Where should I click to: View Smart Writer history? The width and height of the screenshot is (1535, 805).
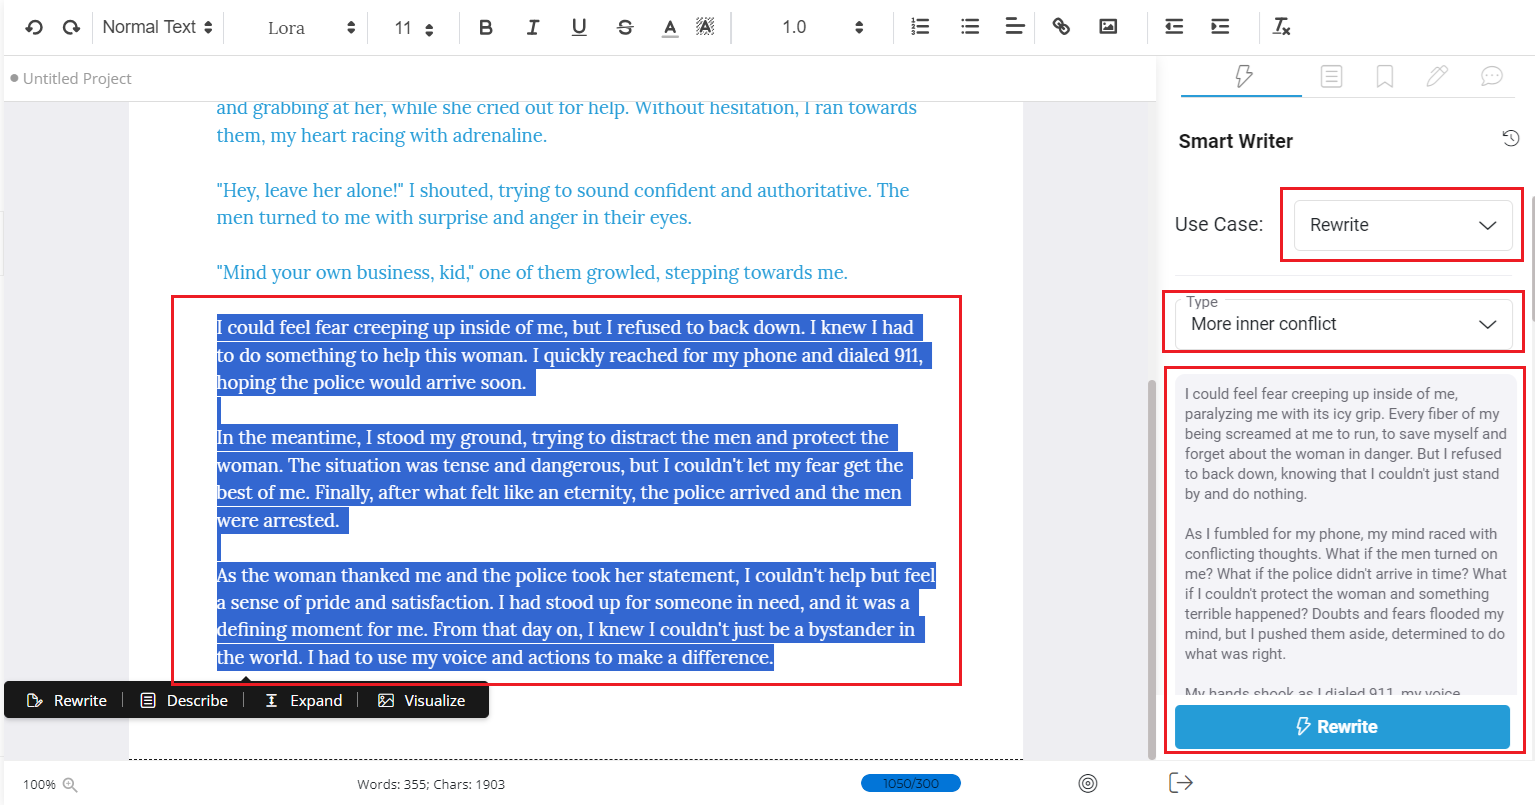[1510, 139]
